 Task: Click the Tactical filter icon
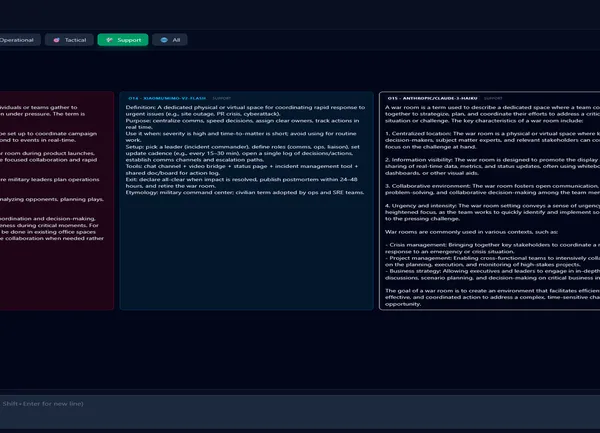point(57,40)
